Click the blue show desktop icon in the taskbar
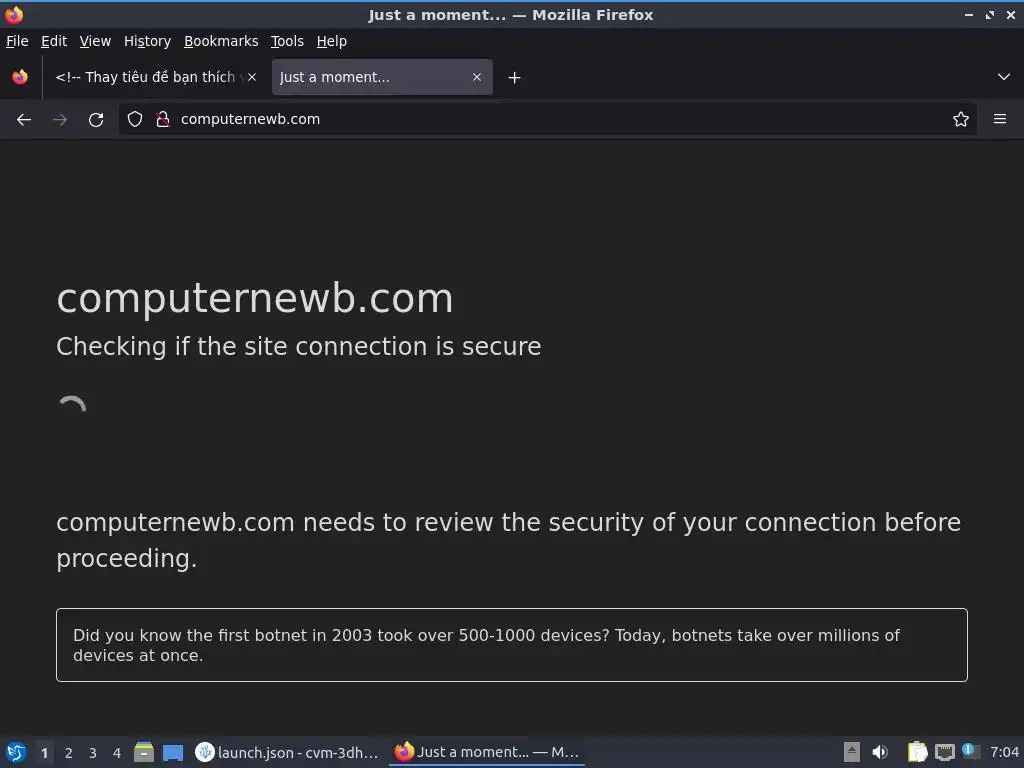This screenshot has width=1024, height=768. [x=173, y=752]
